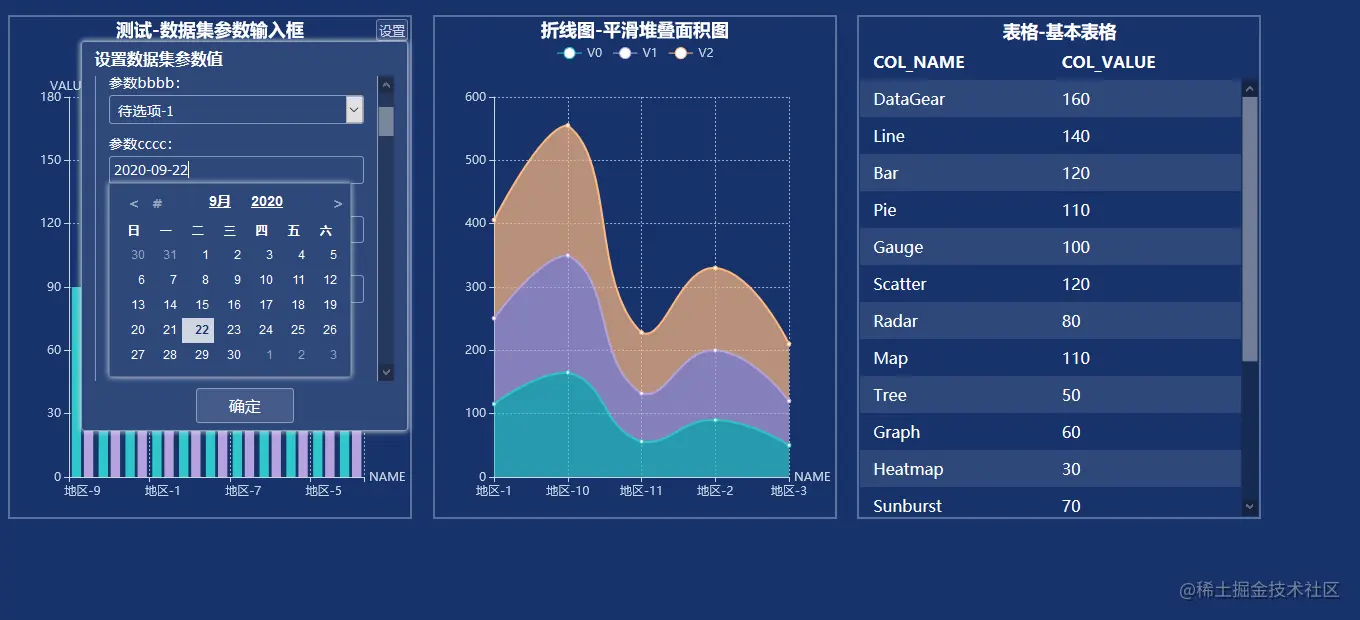Toggle the V2 series in the legend
Screen dimensions: 1360x620
click(x=693, y=53)
